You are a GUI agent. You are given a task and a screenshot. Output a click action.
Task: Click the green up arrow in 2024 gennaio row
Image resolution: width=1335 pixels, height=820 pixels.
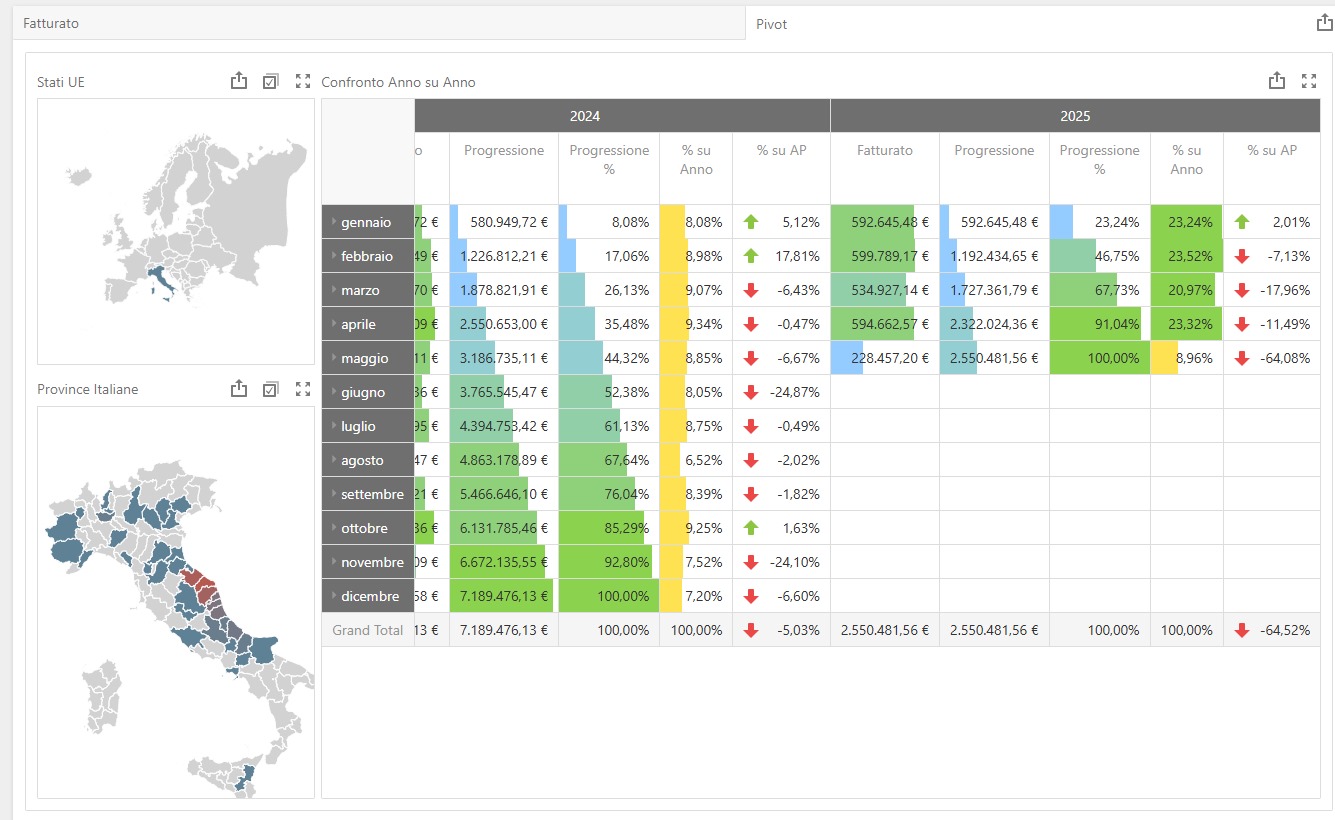(x=750, y=222)
